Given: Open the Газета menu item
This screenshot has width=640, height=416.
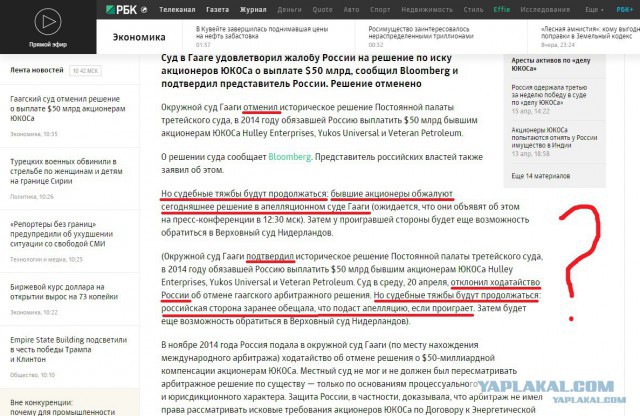Looking at the screenshot, I should pos(218,9).
